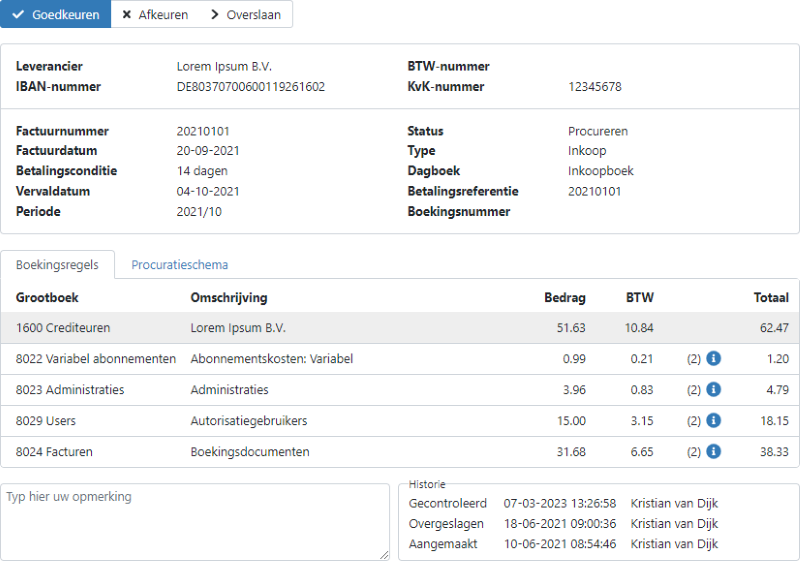Image resolution: width=800 pixels, height=561 pixels.
Task: Click into the opmerking text field
Action: click(195, 521)
